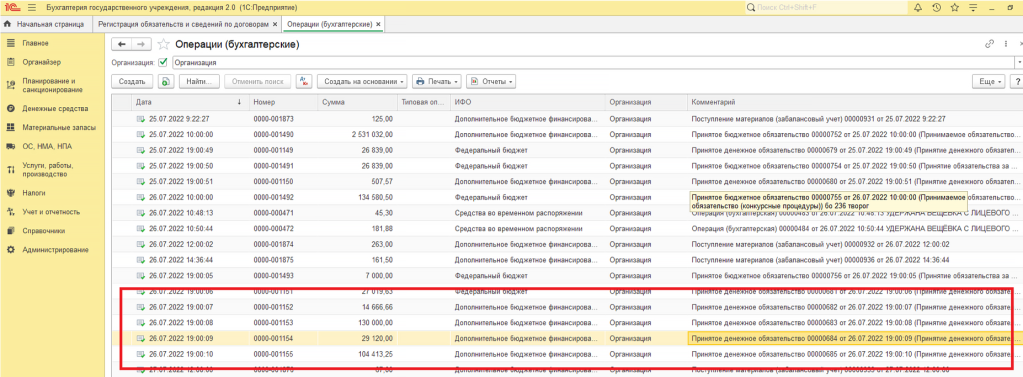Open Создать на основании dropdown
This screenshot has width=1023, height=377.
point(362,82)
